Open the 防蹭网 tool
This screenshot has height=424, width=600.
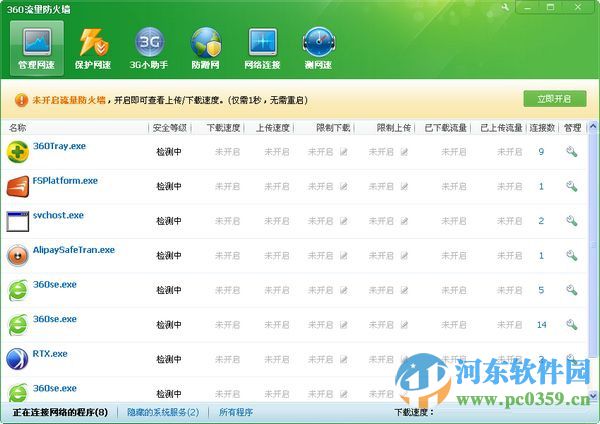[205, 48]
